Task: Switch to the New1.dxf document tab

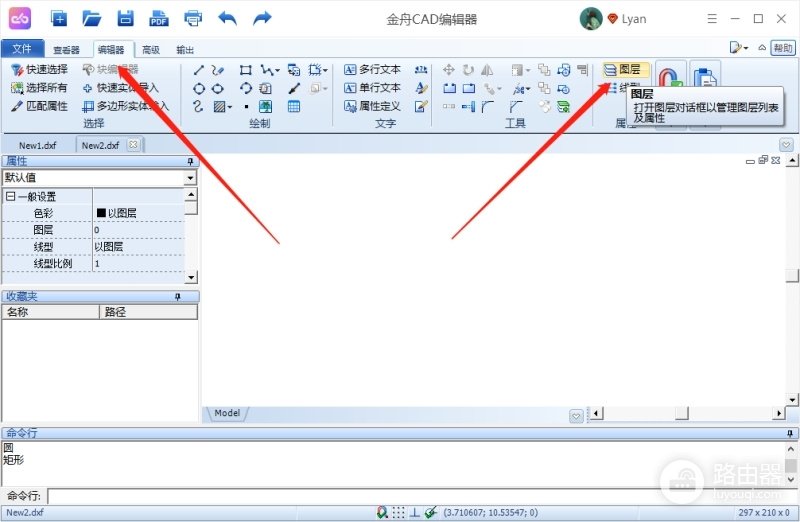Action: click(x=37, y=145)
